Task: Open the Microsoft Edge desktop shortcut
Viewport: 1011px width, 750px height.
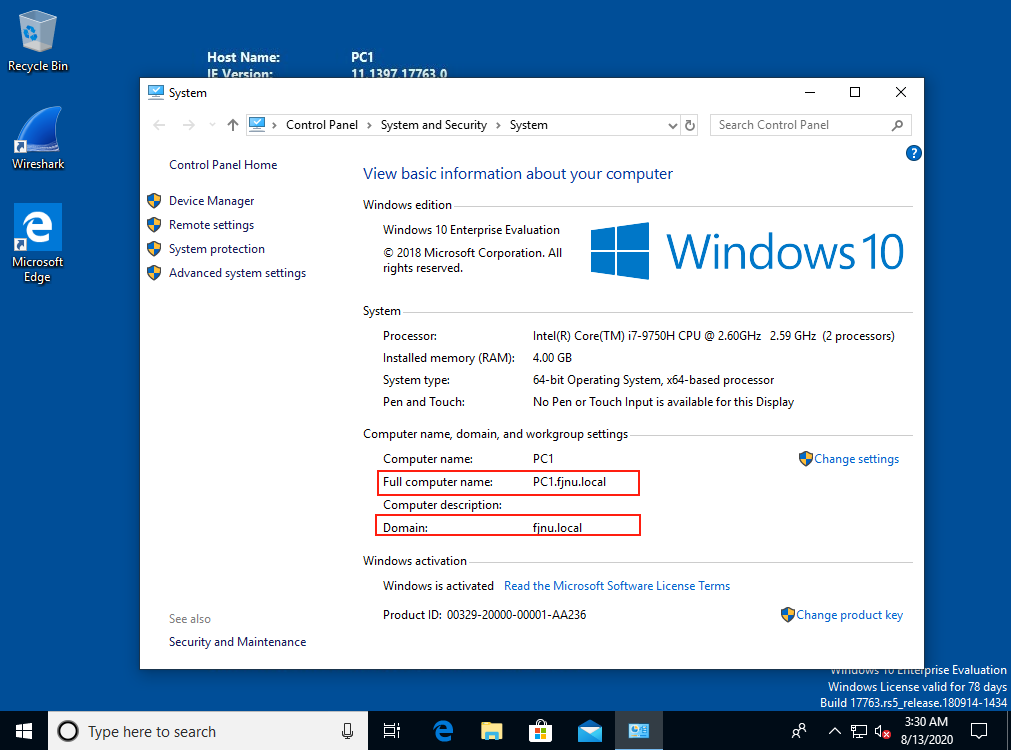Action: (x=37, y=243)
